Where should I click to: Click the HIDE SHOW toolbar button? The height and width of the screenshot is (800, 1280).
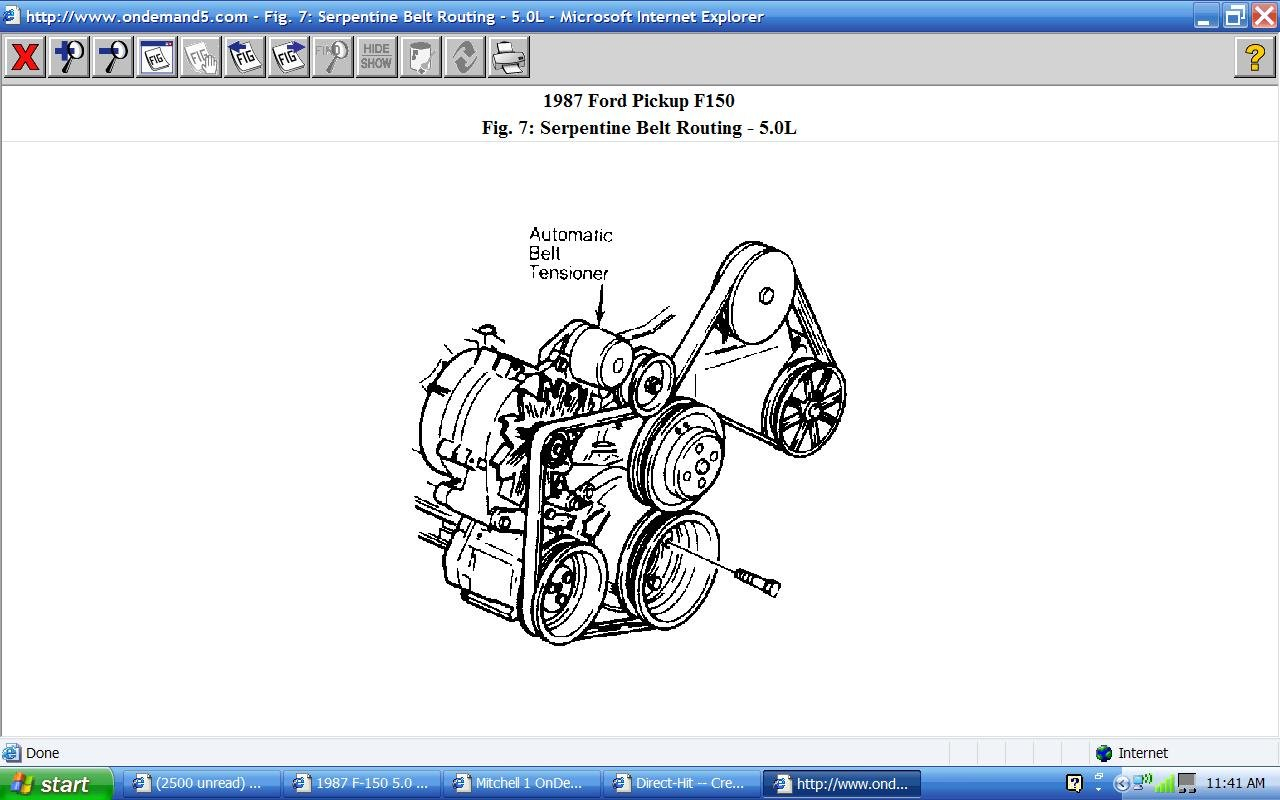[377, 57]
